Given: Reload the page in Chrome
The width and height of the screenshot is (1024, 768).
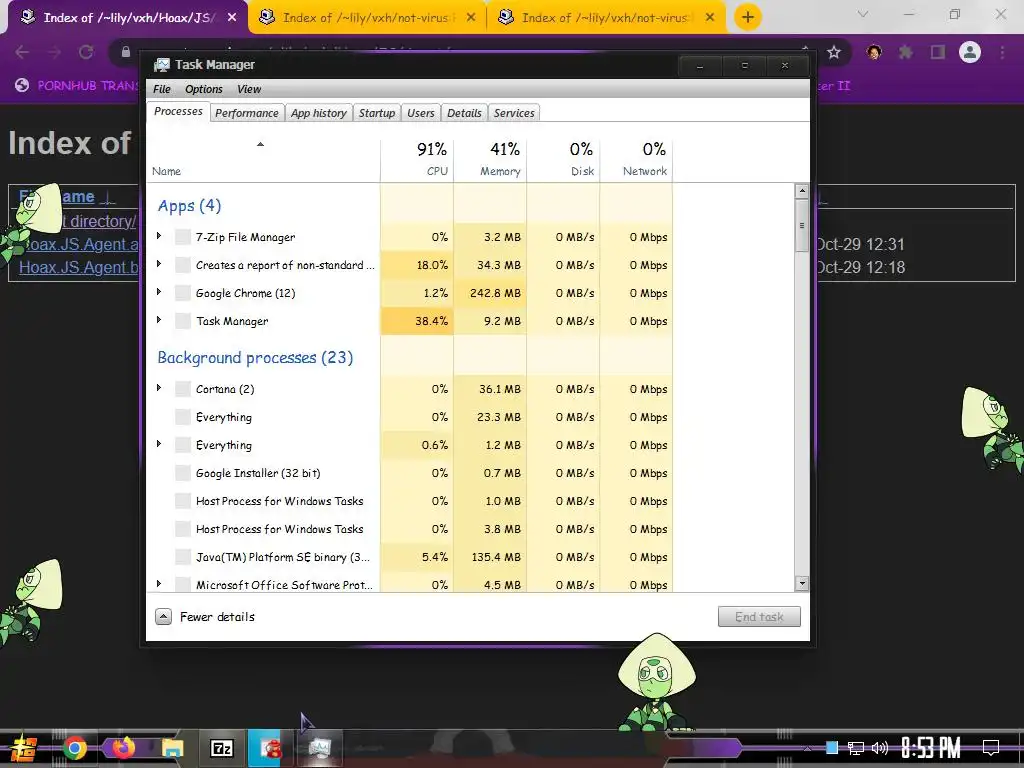Looking at the screenshot, I should tap(86, 52).
